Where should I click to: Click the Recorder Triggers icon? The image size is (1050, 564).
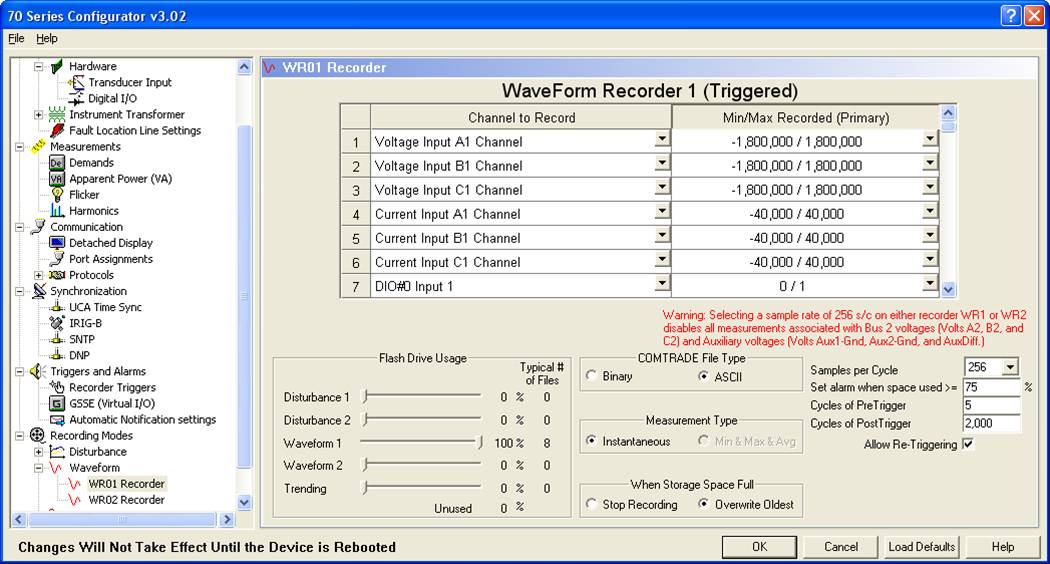(58, 387)
